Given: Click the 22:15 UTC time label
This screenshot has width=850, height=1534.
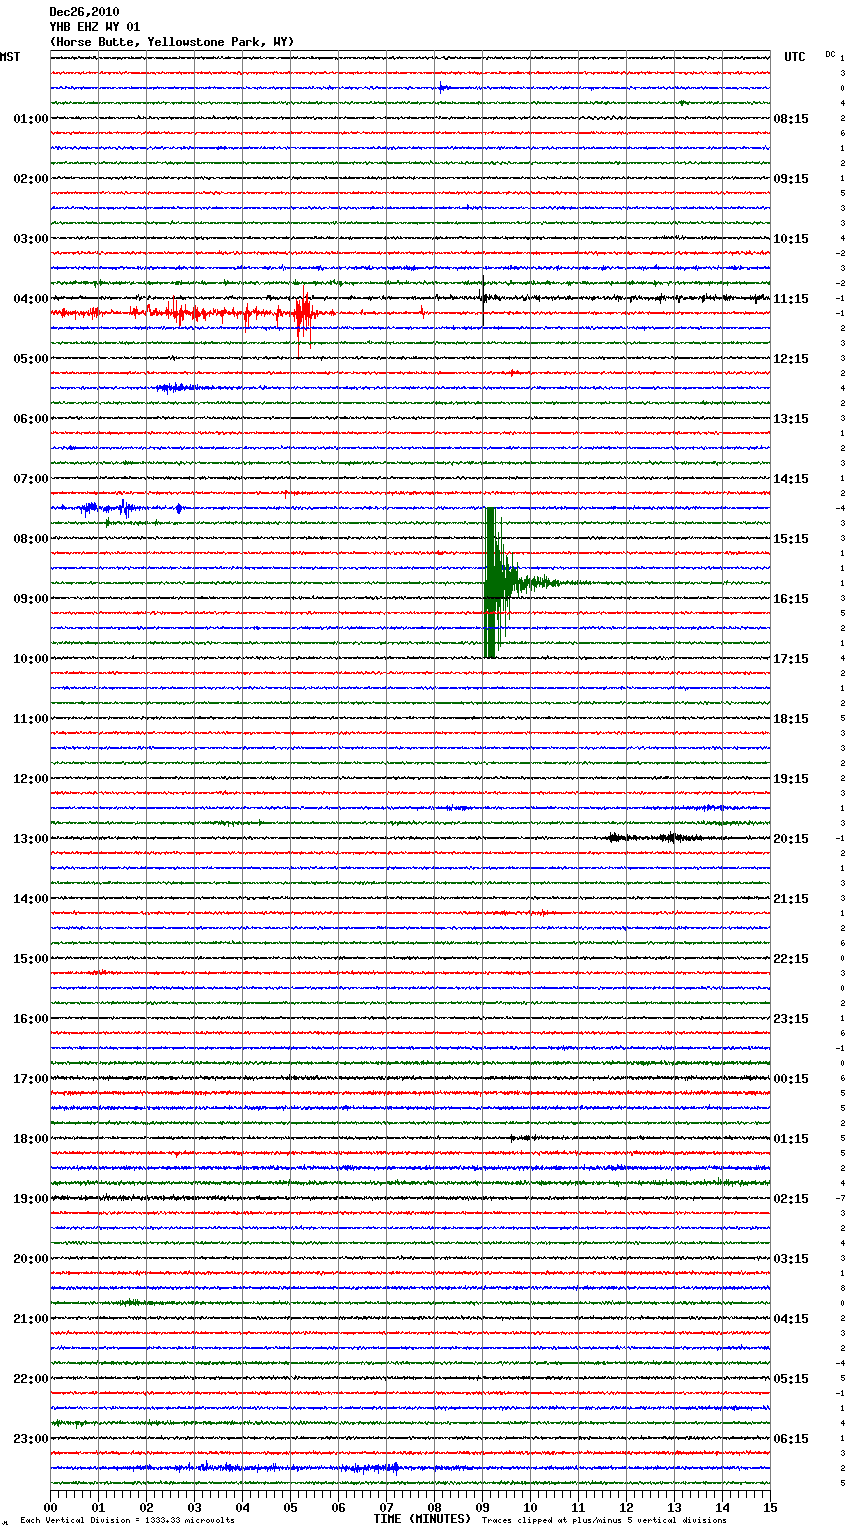Looking at the screenshot, I should tap(791, 959).
